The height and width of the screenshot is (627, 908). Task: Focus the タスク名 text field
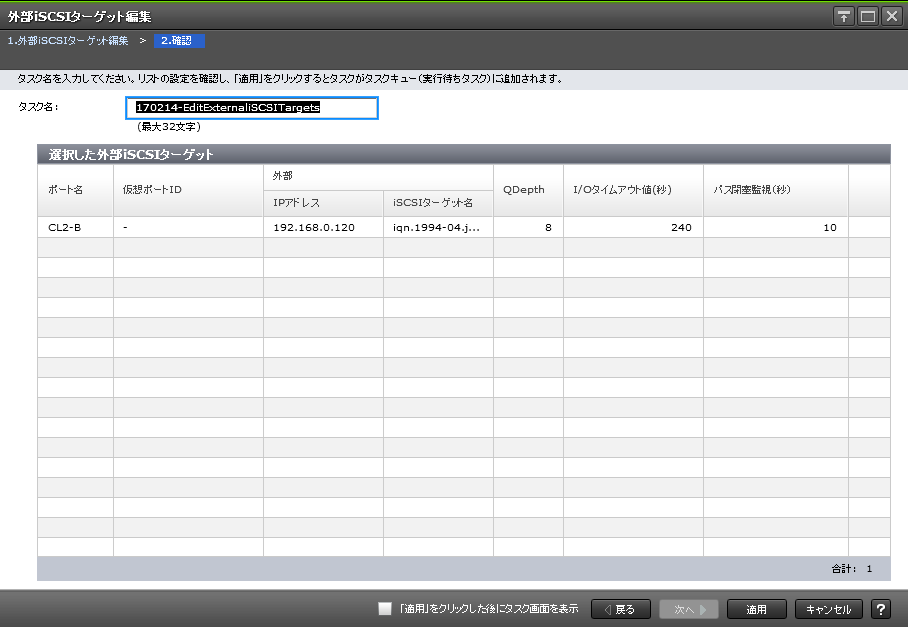click(x=257, y=108)
